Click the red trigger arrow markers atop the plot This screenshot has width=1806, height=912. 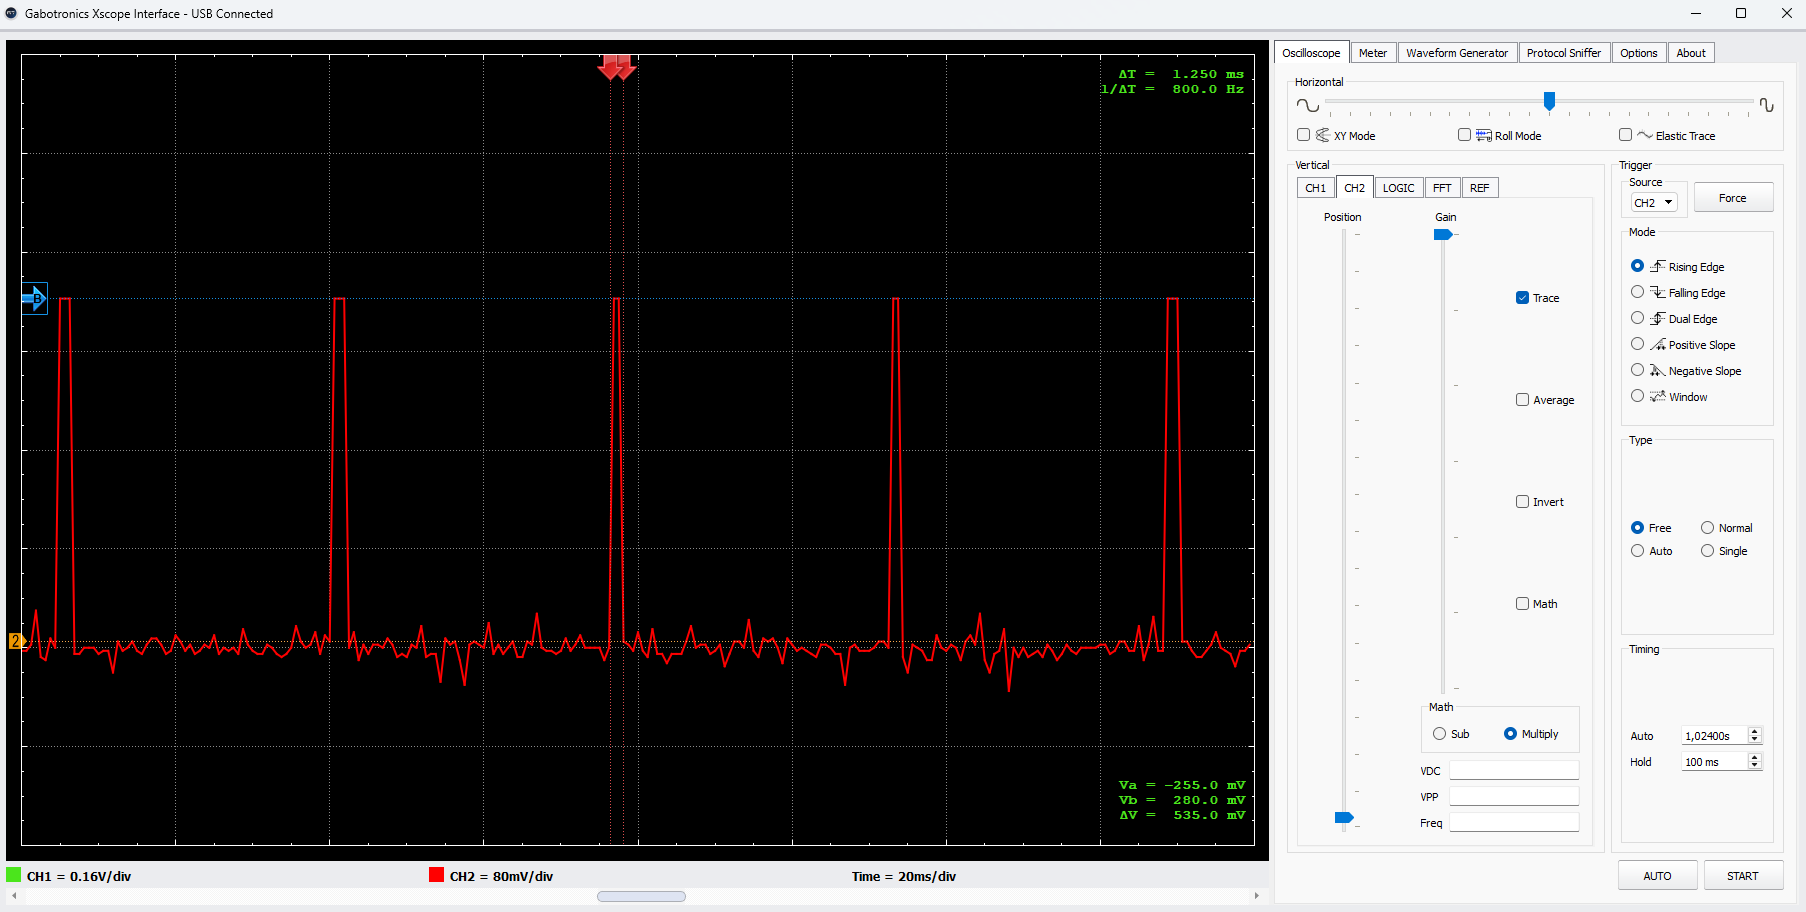[x=617, y=67]
